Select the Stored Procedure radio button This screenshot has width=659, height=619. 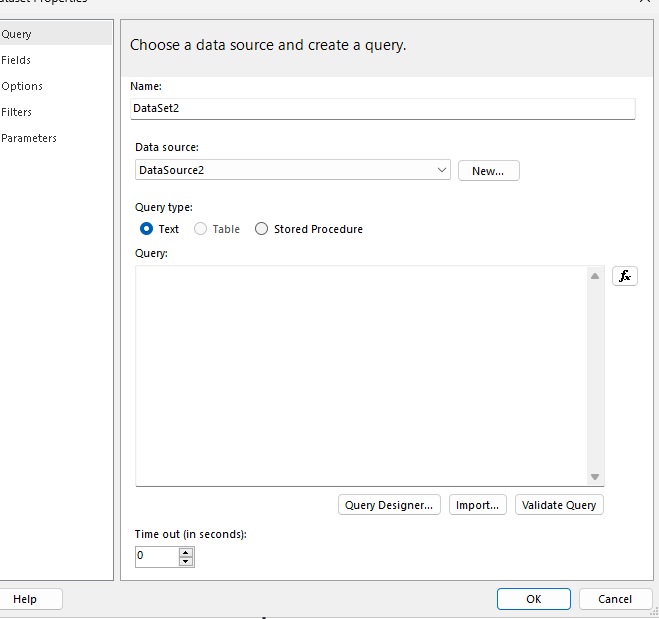coord(261,229)
